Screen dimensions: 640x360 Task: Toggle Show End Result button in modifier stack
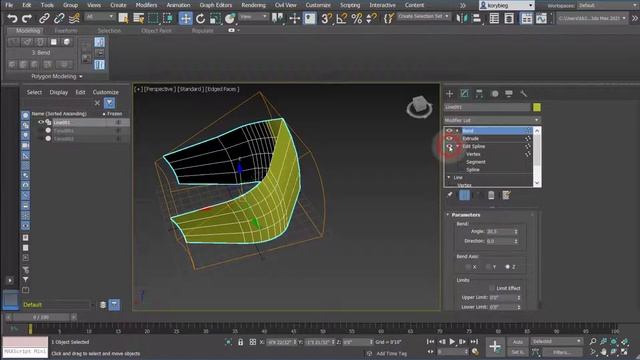(x=464, y=195)
